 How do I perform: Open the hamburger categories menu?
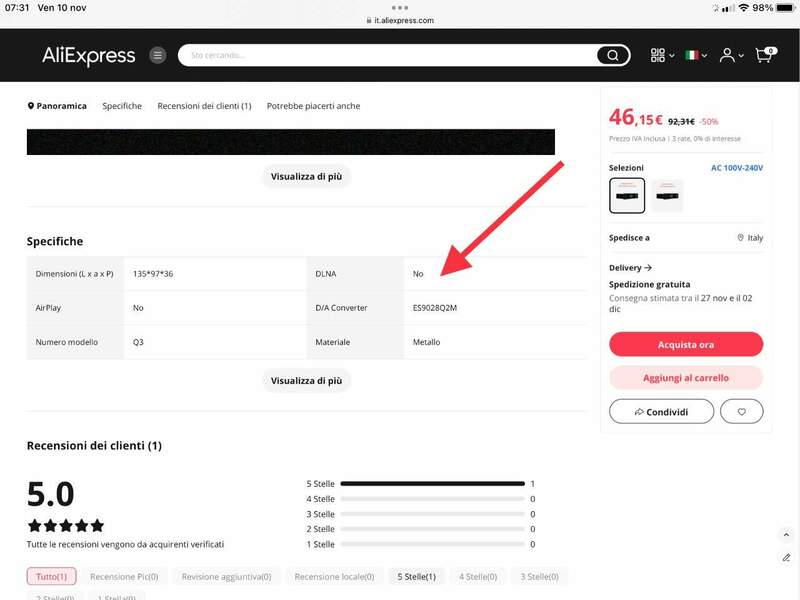pyautogui.click(x=157, y=55)
